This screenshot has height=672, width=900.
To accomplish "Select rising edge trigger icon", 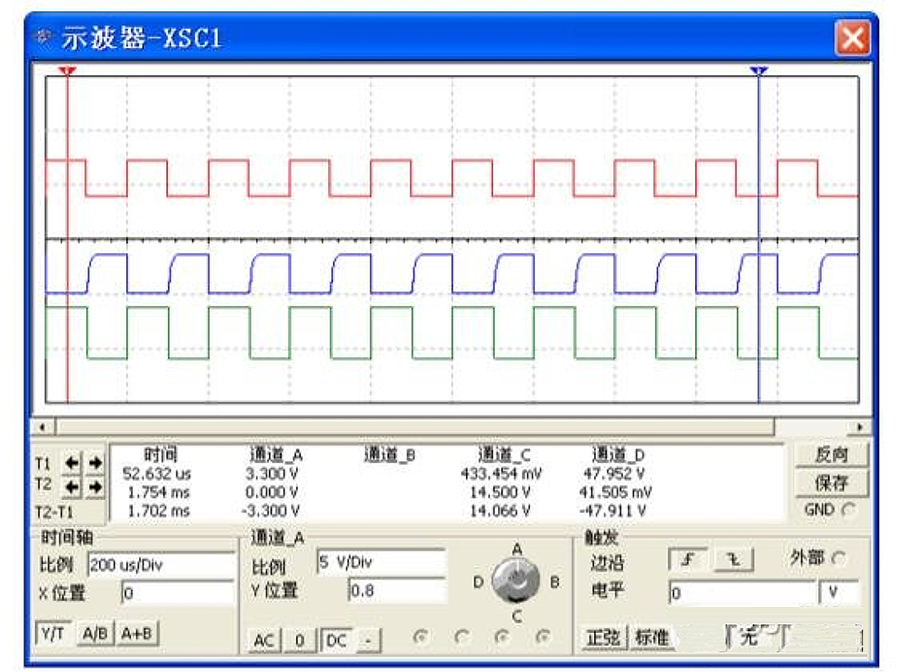I will (686, 560).
